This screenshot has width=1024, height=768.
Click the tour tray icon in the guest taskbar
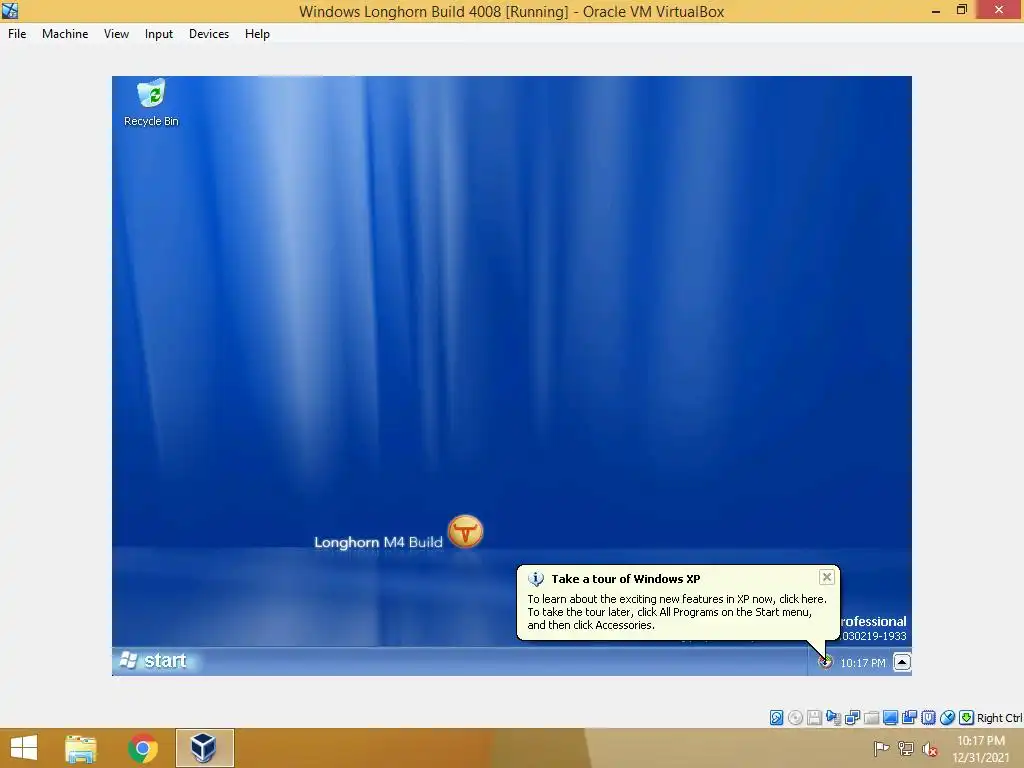click(825, 662)
